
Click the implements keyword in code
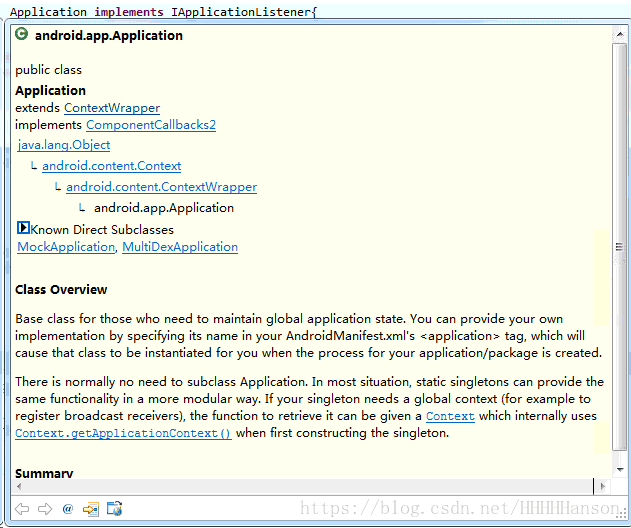point(129,12)
